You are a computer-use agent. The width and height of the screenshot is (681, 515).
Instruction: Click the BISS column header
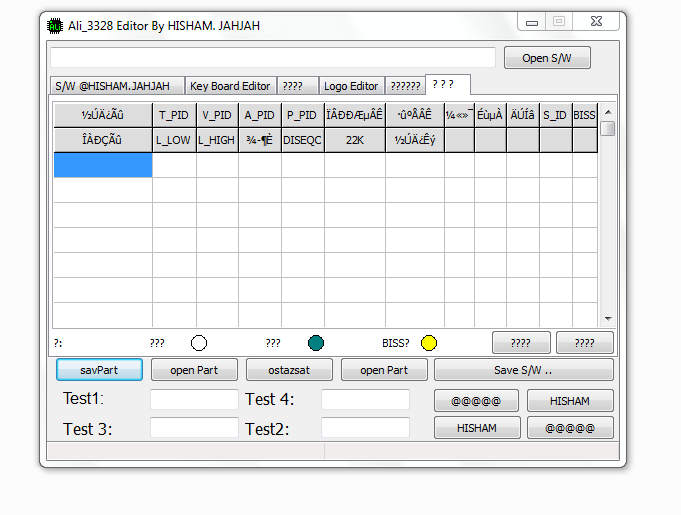(585, 115)
